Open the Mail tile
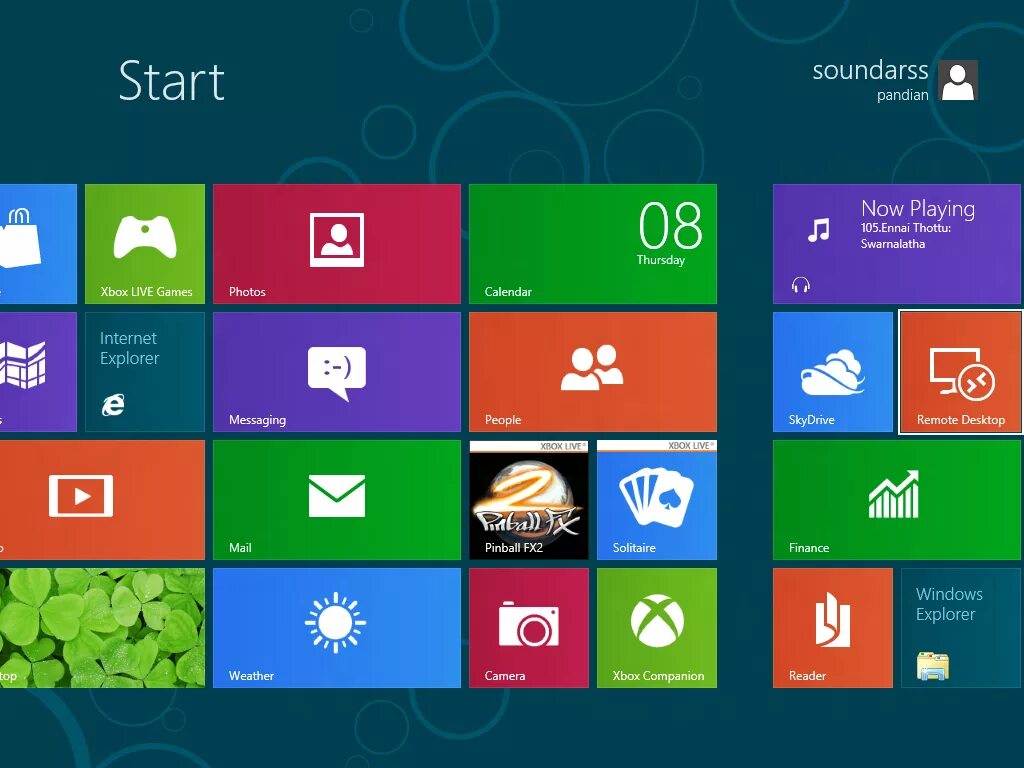The height and width of the screenshot is (768, 1024). (337, 500)
